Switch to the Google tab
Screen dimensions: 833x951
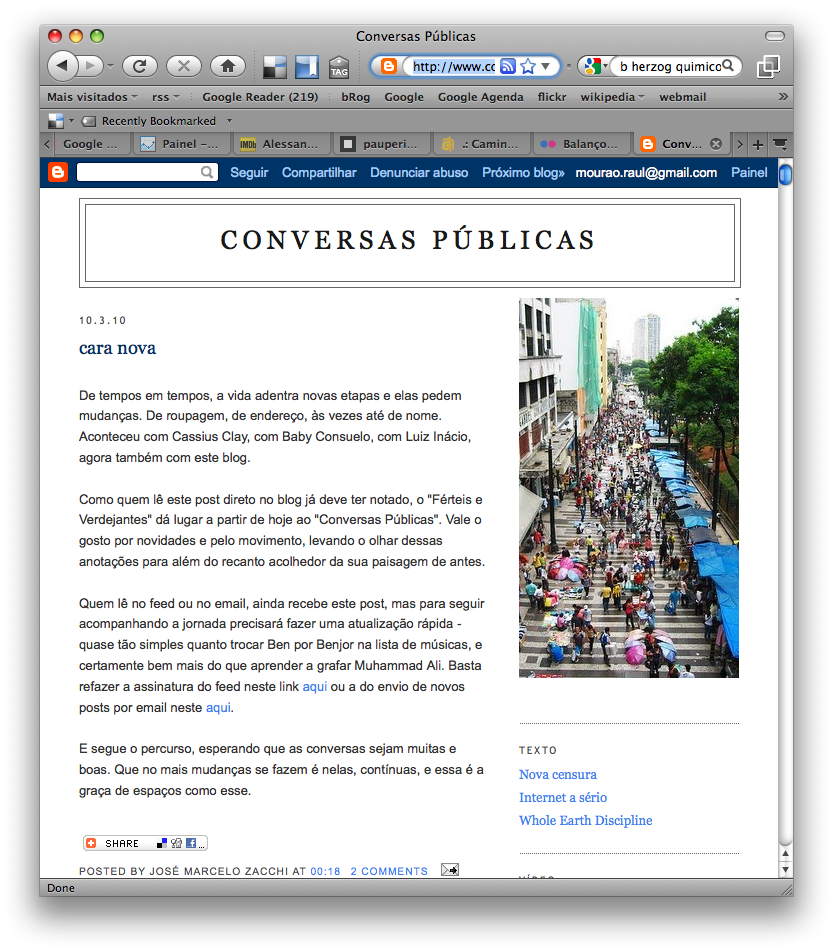tap(90, 144)
